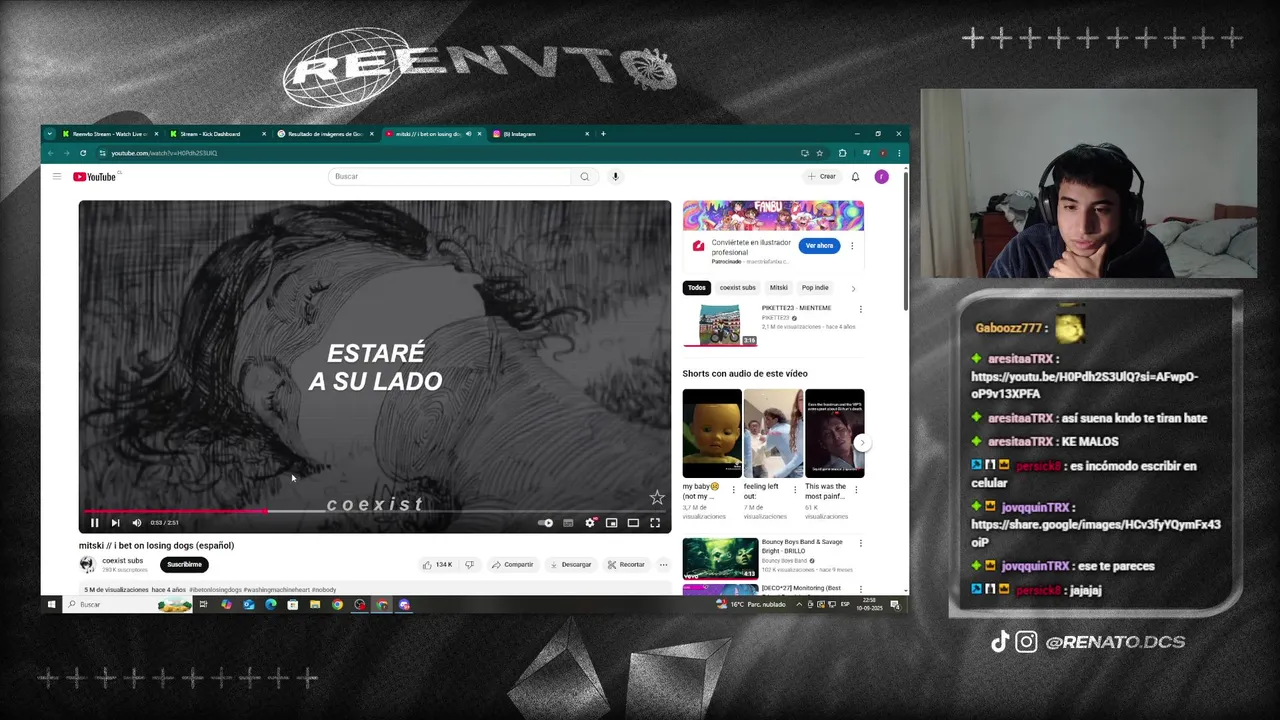Focus the Buscar search field
This screenshot has height=720, width=1280.
(450, 176)
